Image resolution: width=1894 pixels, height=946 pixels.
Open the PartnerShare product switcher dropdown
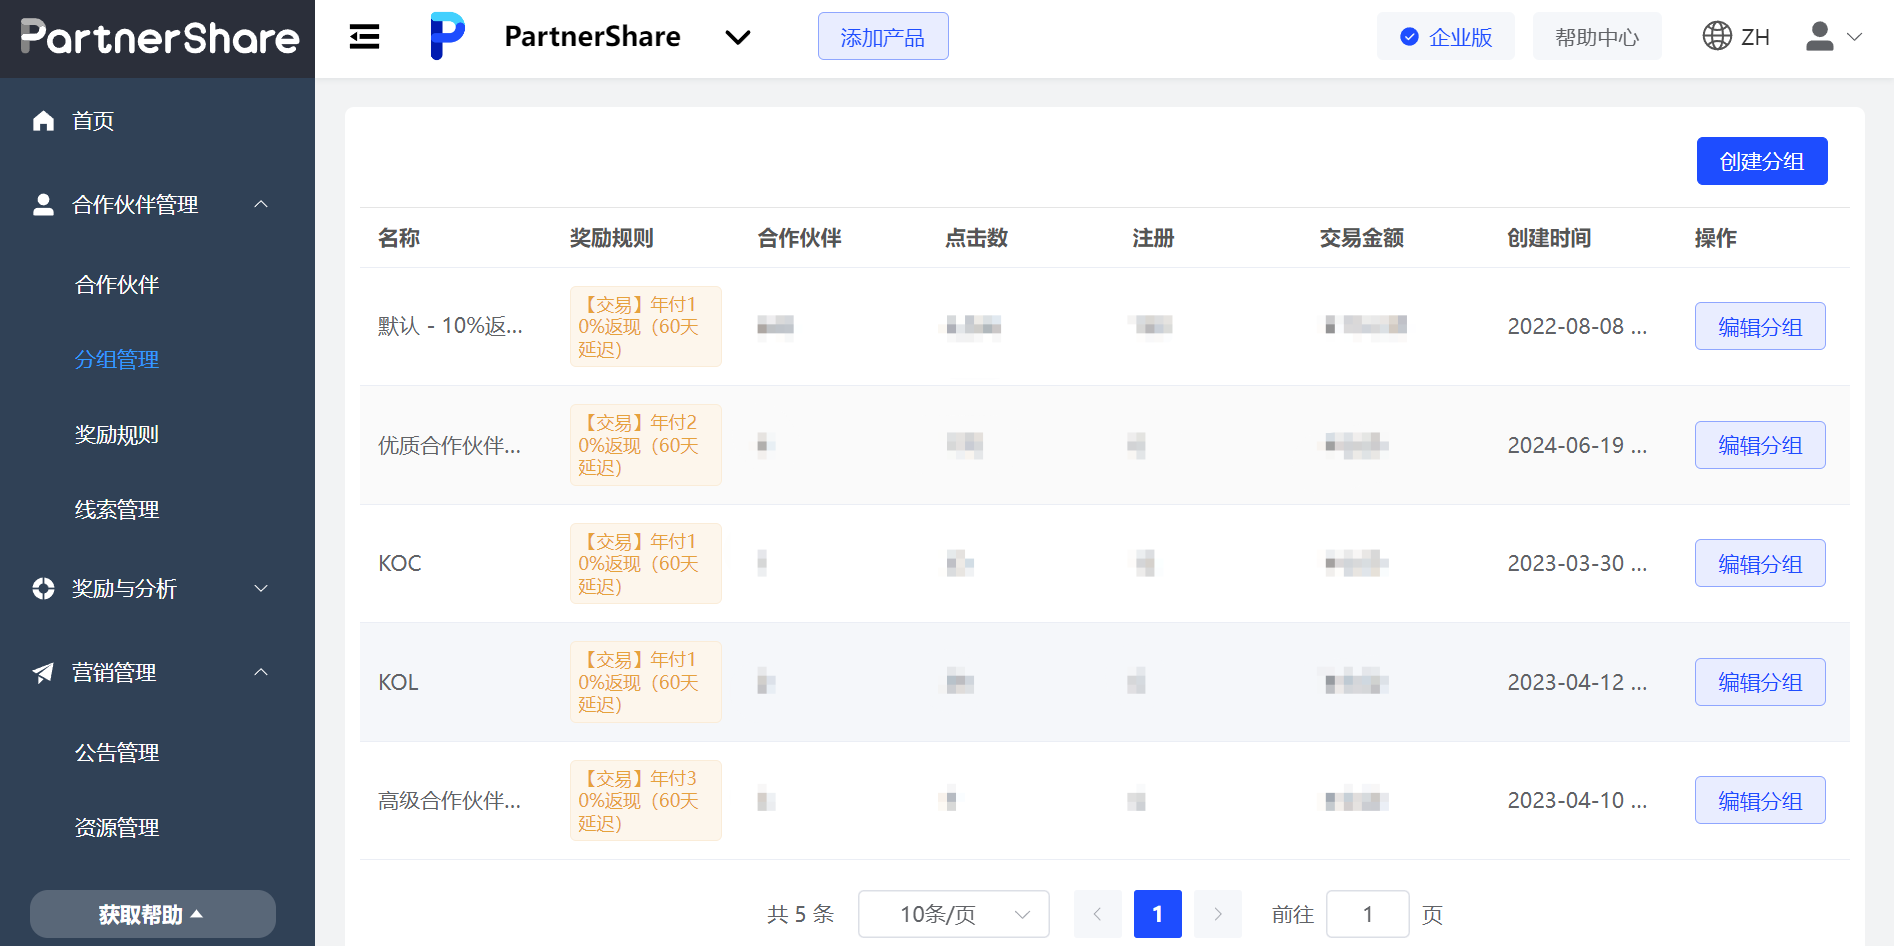[737, 37]
